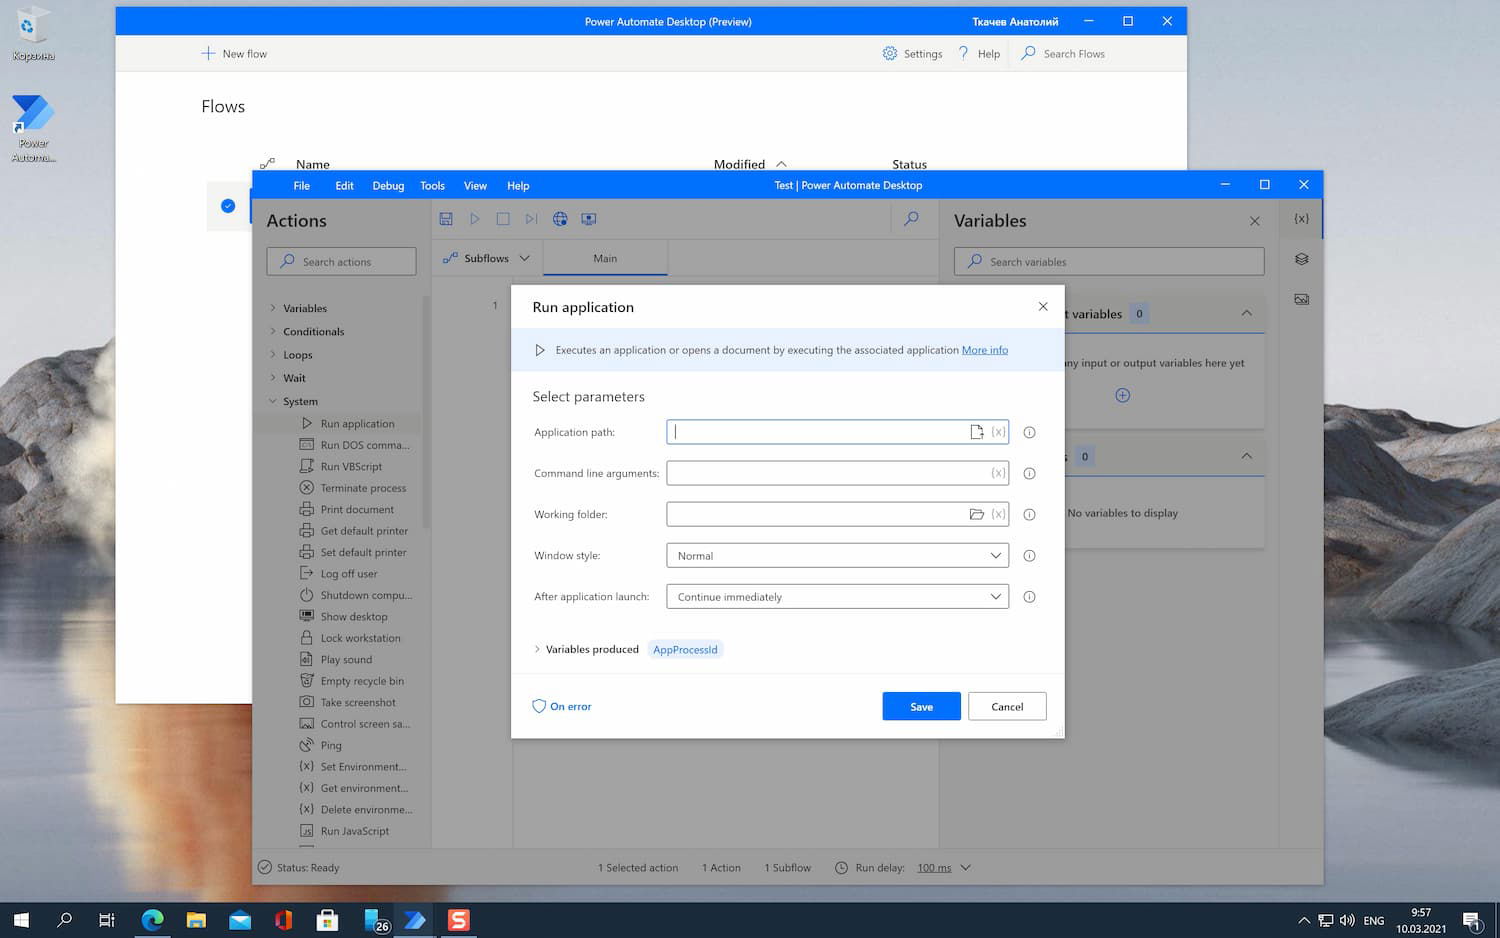
Task: Open the Windows Start menu
Action: [21, 920]
